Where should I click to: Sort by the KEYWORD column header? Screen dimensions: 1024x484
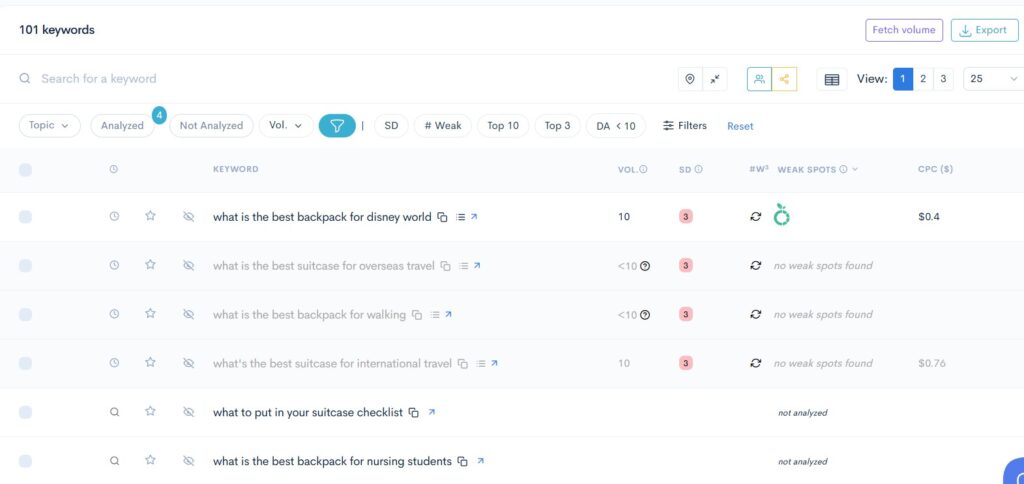point(236,169)
